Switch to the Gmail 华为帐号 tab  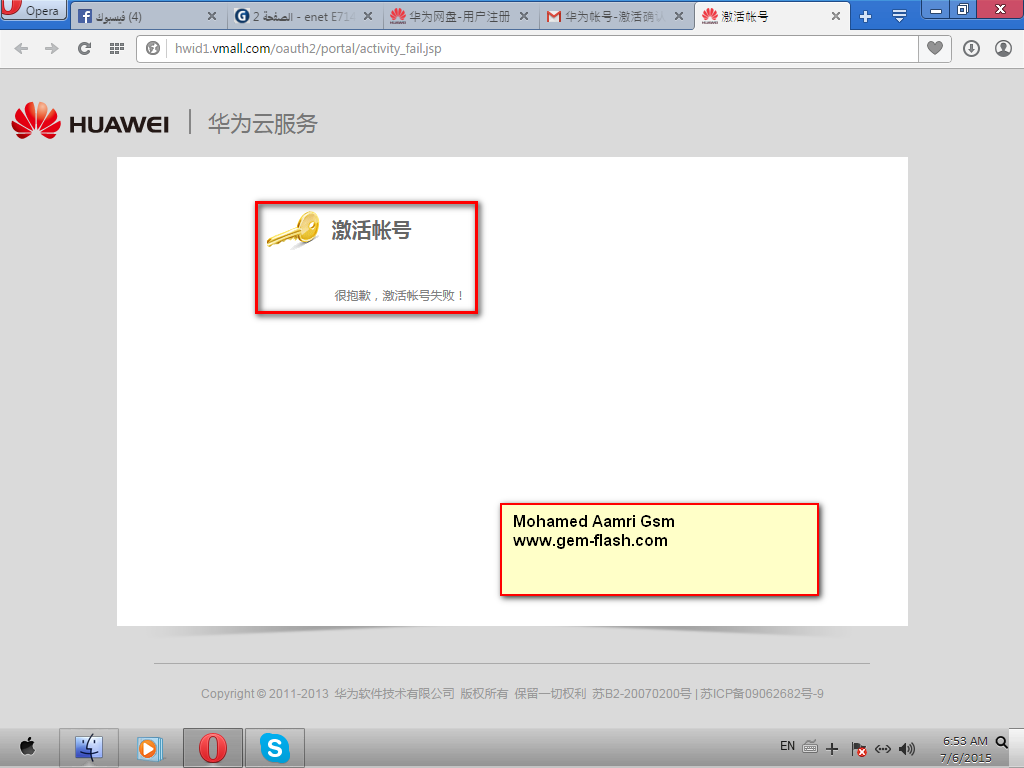coord(615,16)
